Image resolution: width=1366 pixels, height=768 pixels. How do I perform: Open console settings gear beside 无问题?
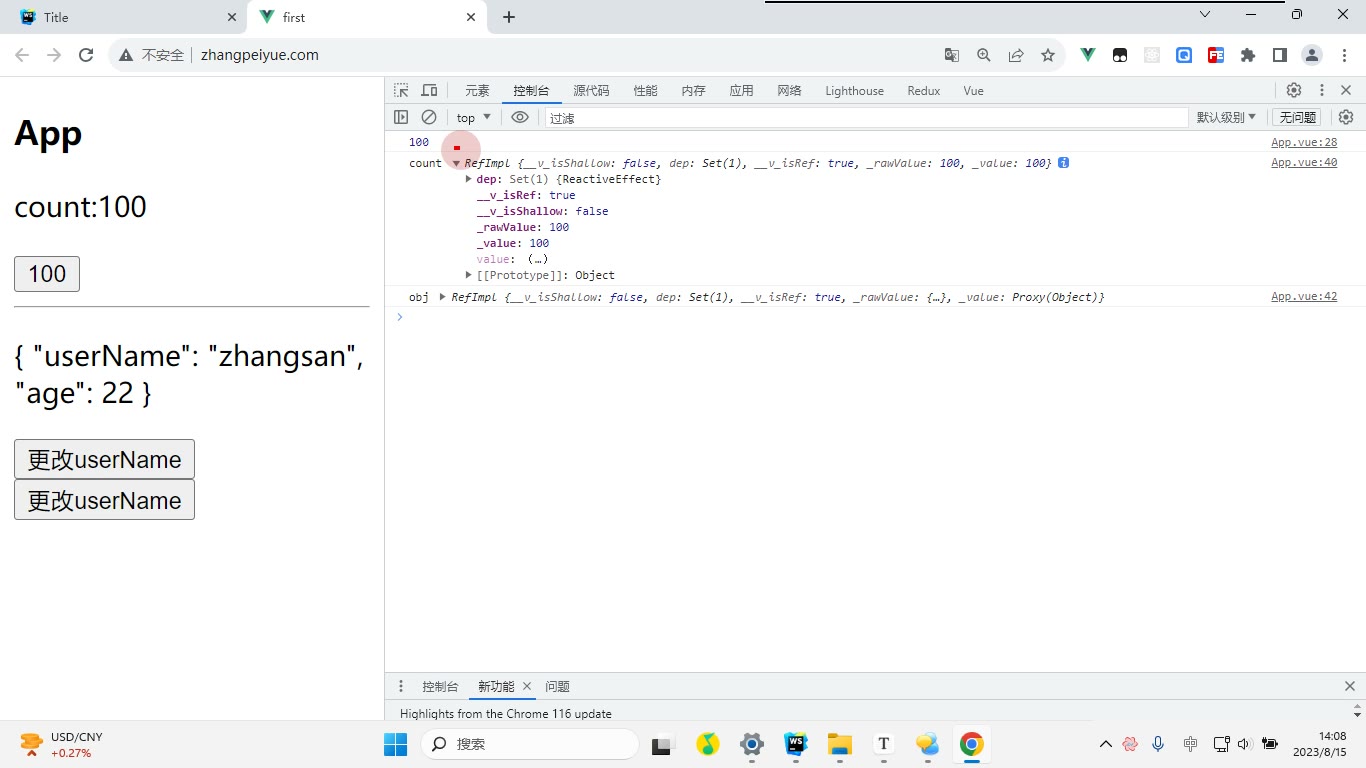pos(1346,117)
